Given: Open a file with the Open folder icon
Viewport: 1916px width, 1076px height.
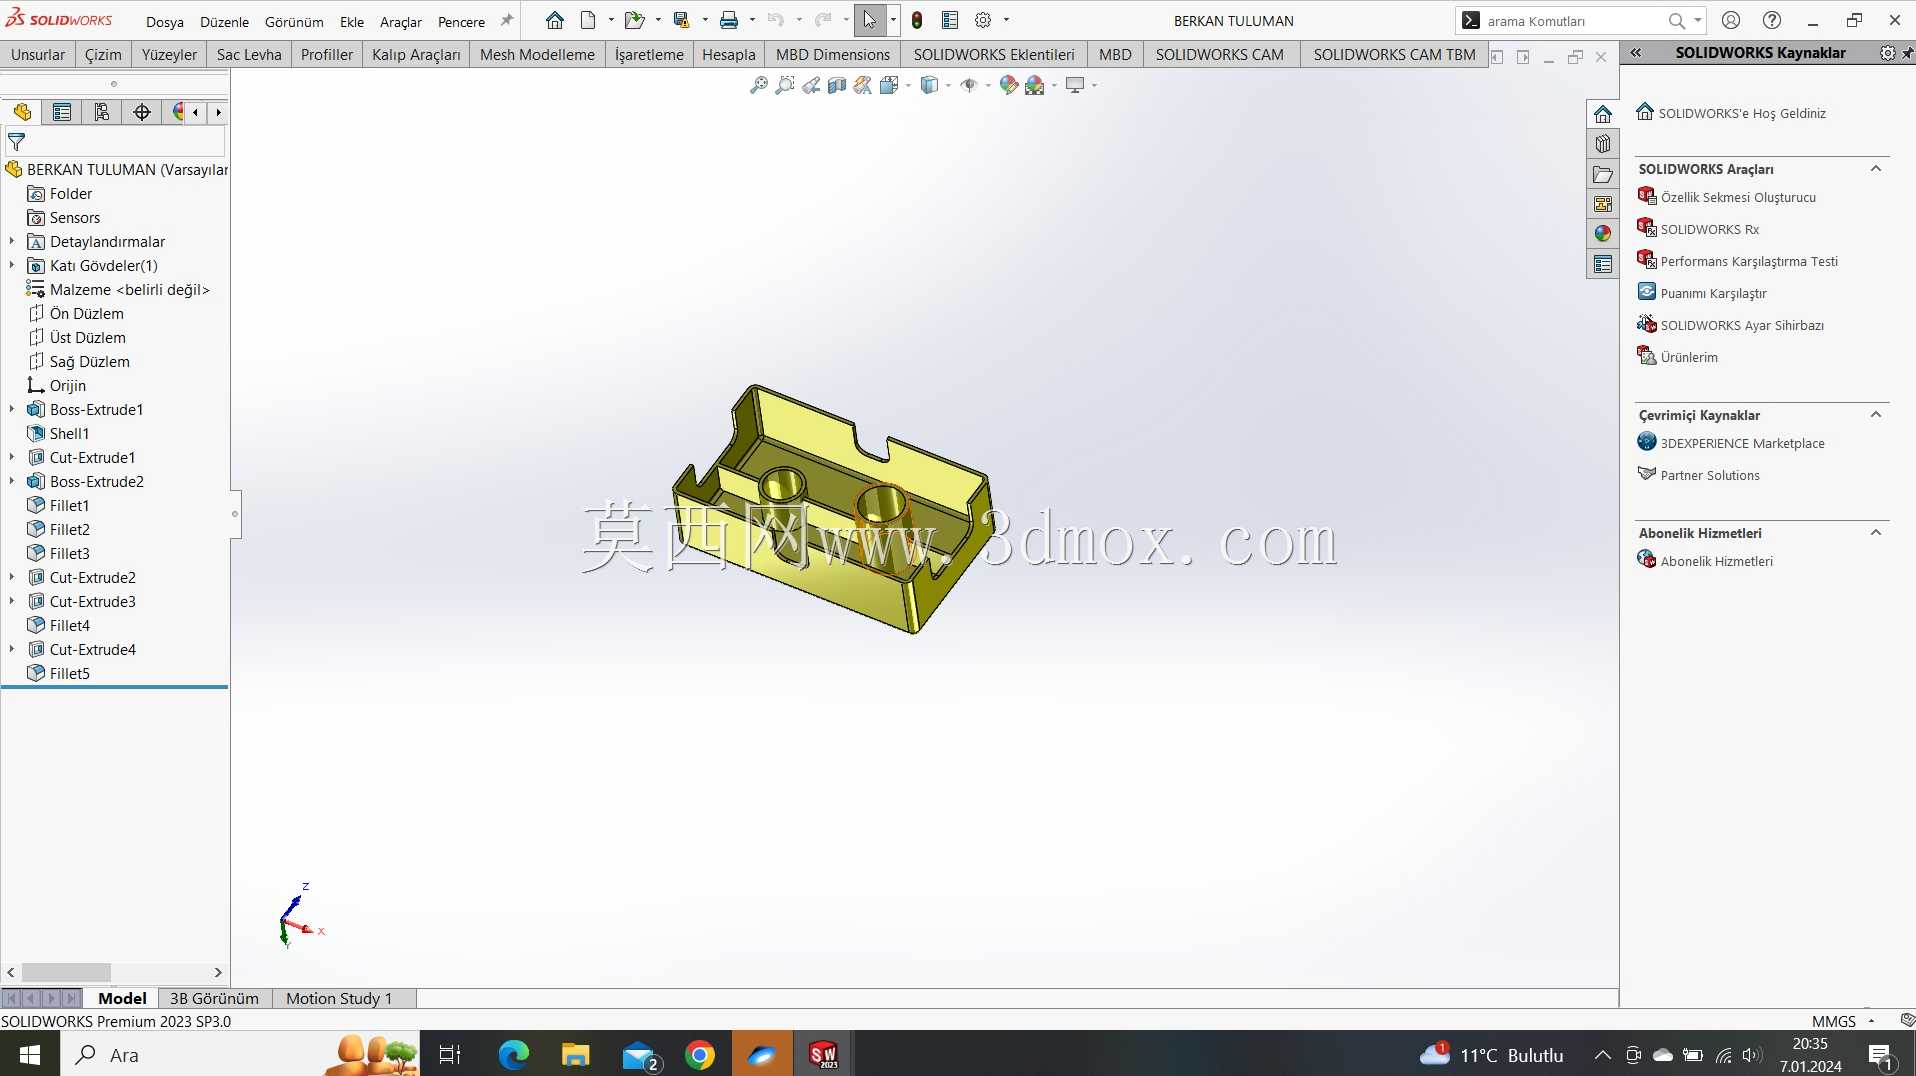Looking at the screenshot, I should click(634, 20).
